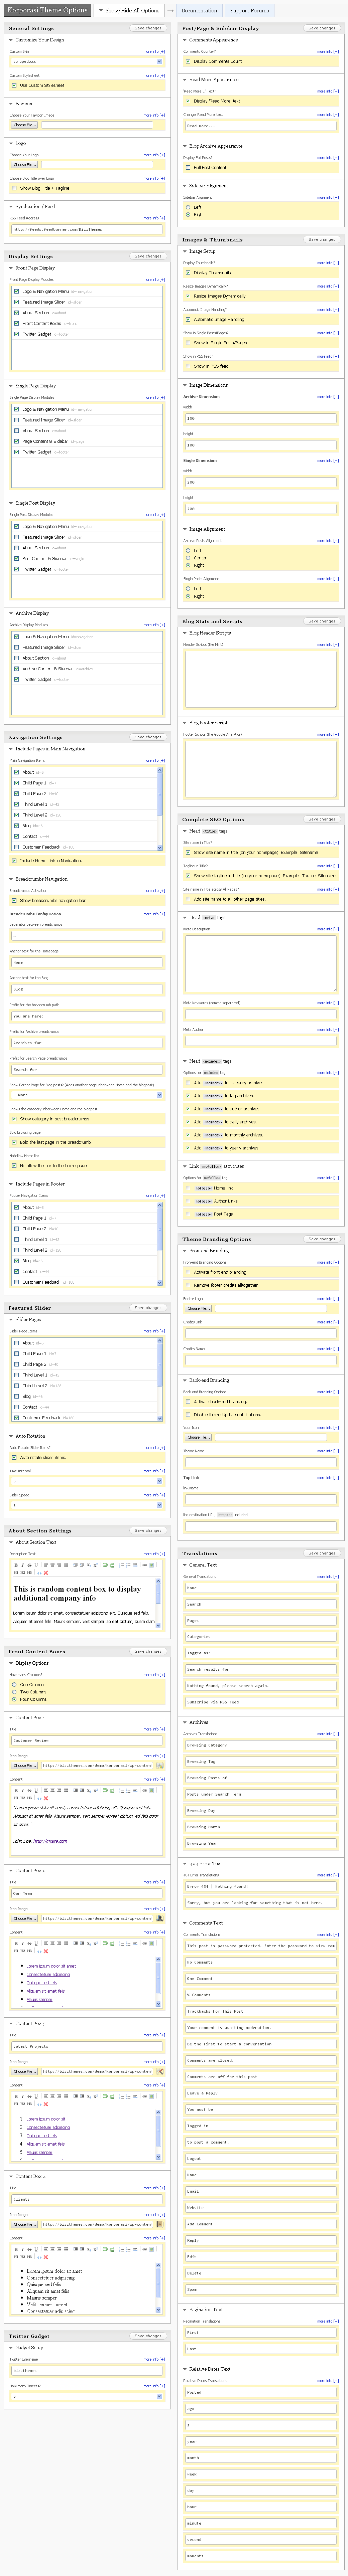Select Left sidebar alignment radio
Viewport: 348px width, 2576px height.
(x=188, y=207)
